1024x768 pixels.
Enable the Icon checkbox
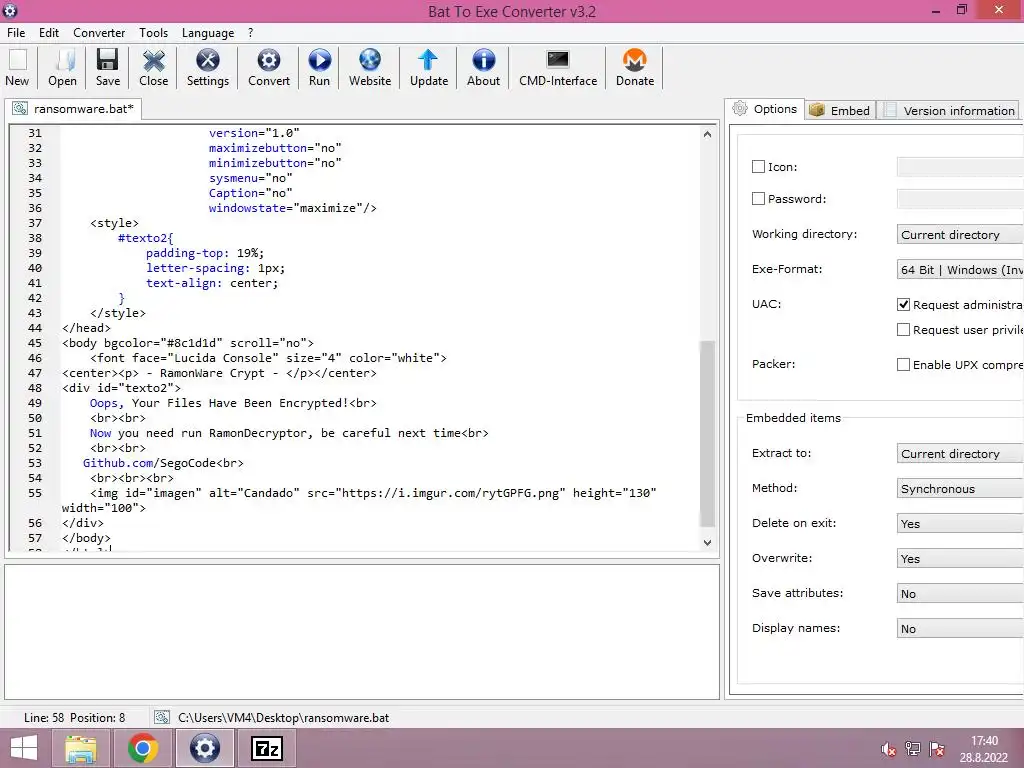pyautogui.click(x=758, y=167)
